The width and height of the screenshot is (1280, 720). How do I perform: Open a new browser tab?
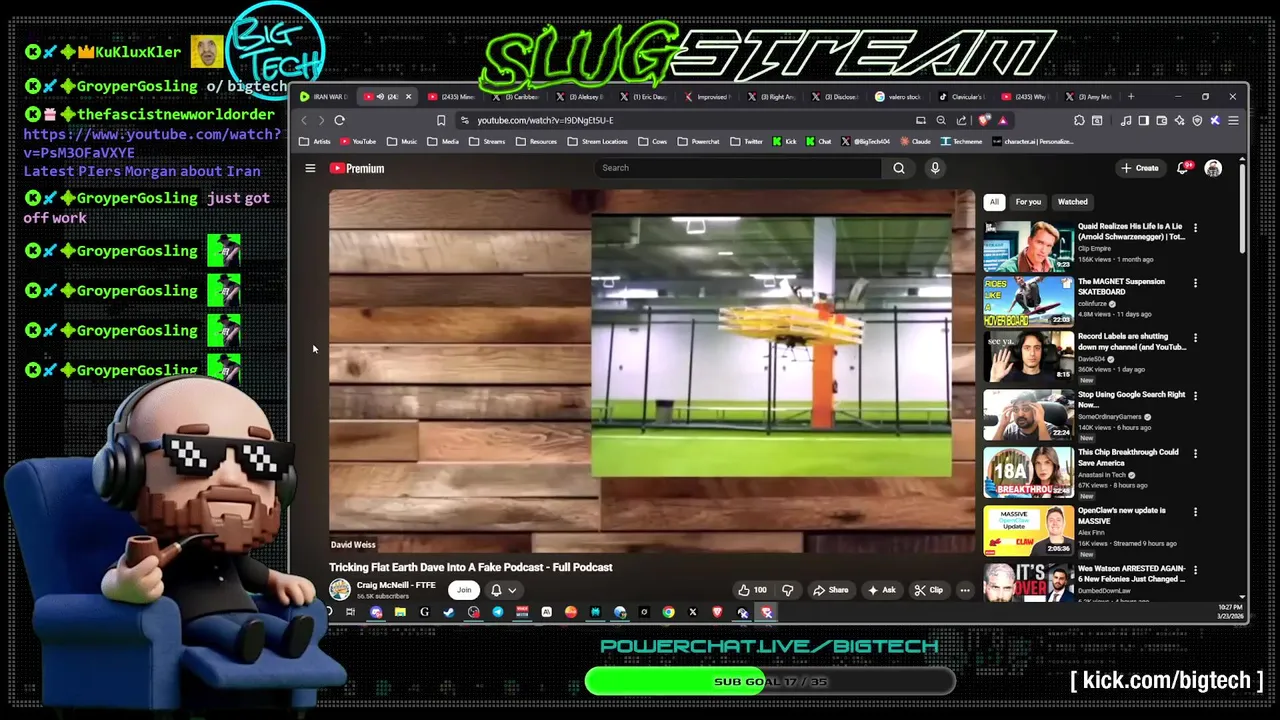click(1131, 97)
